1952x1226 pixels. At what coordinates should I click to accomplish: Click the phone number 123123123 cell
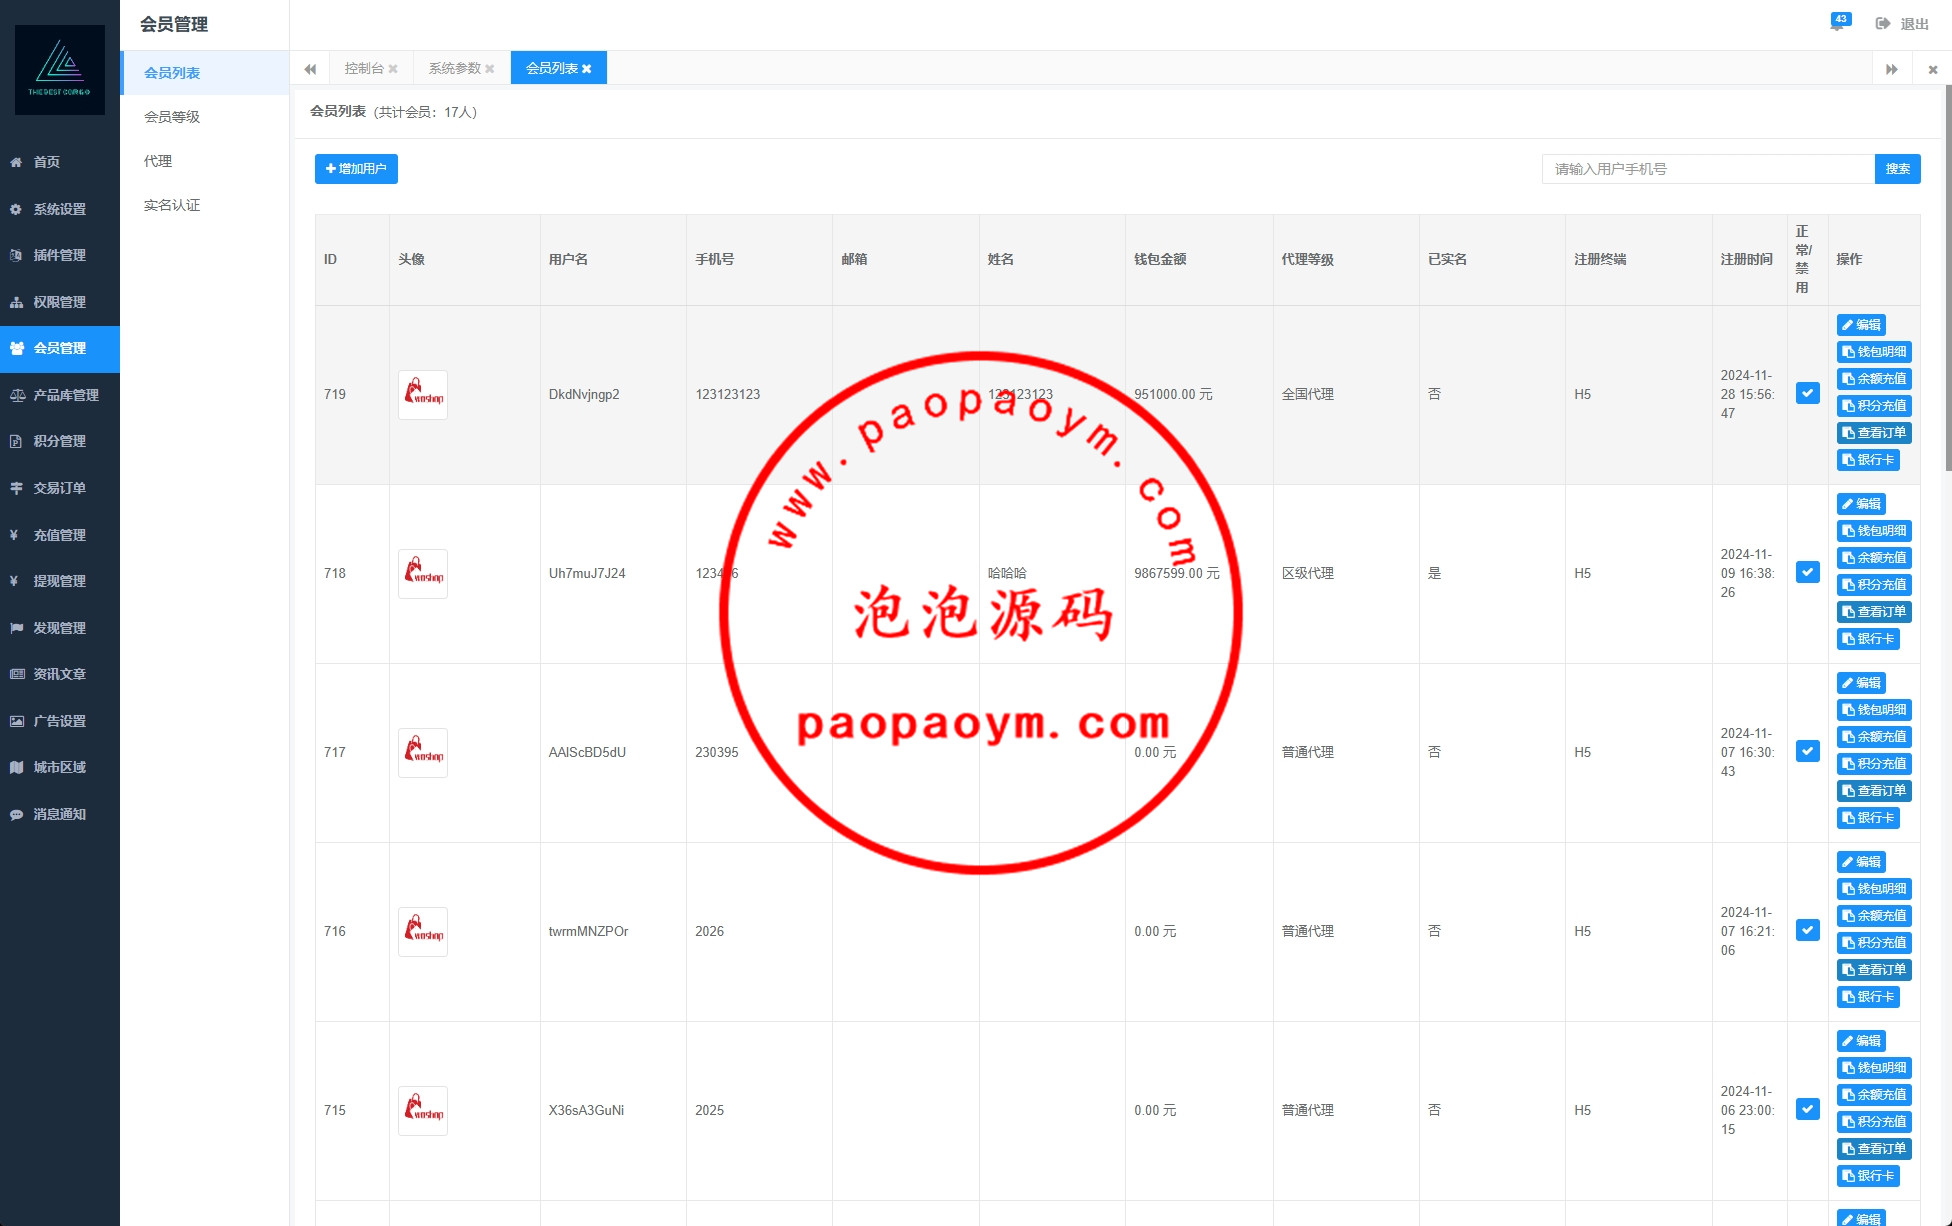728,395
